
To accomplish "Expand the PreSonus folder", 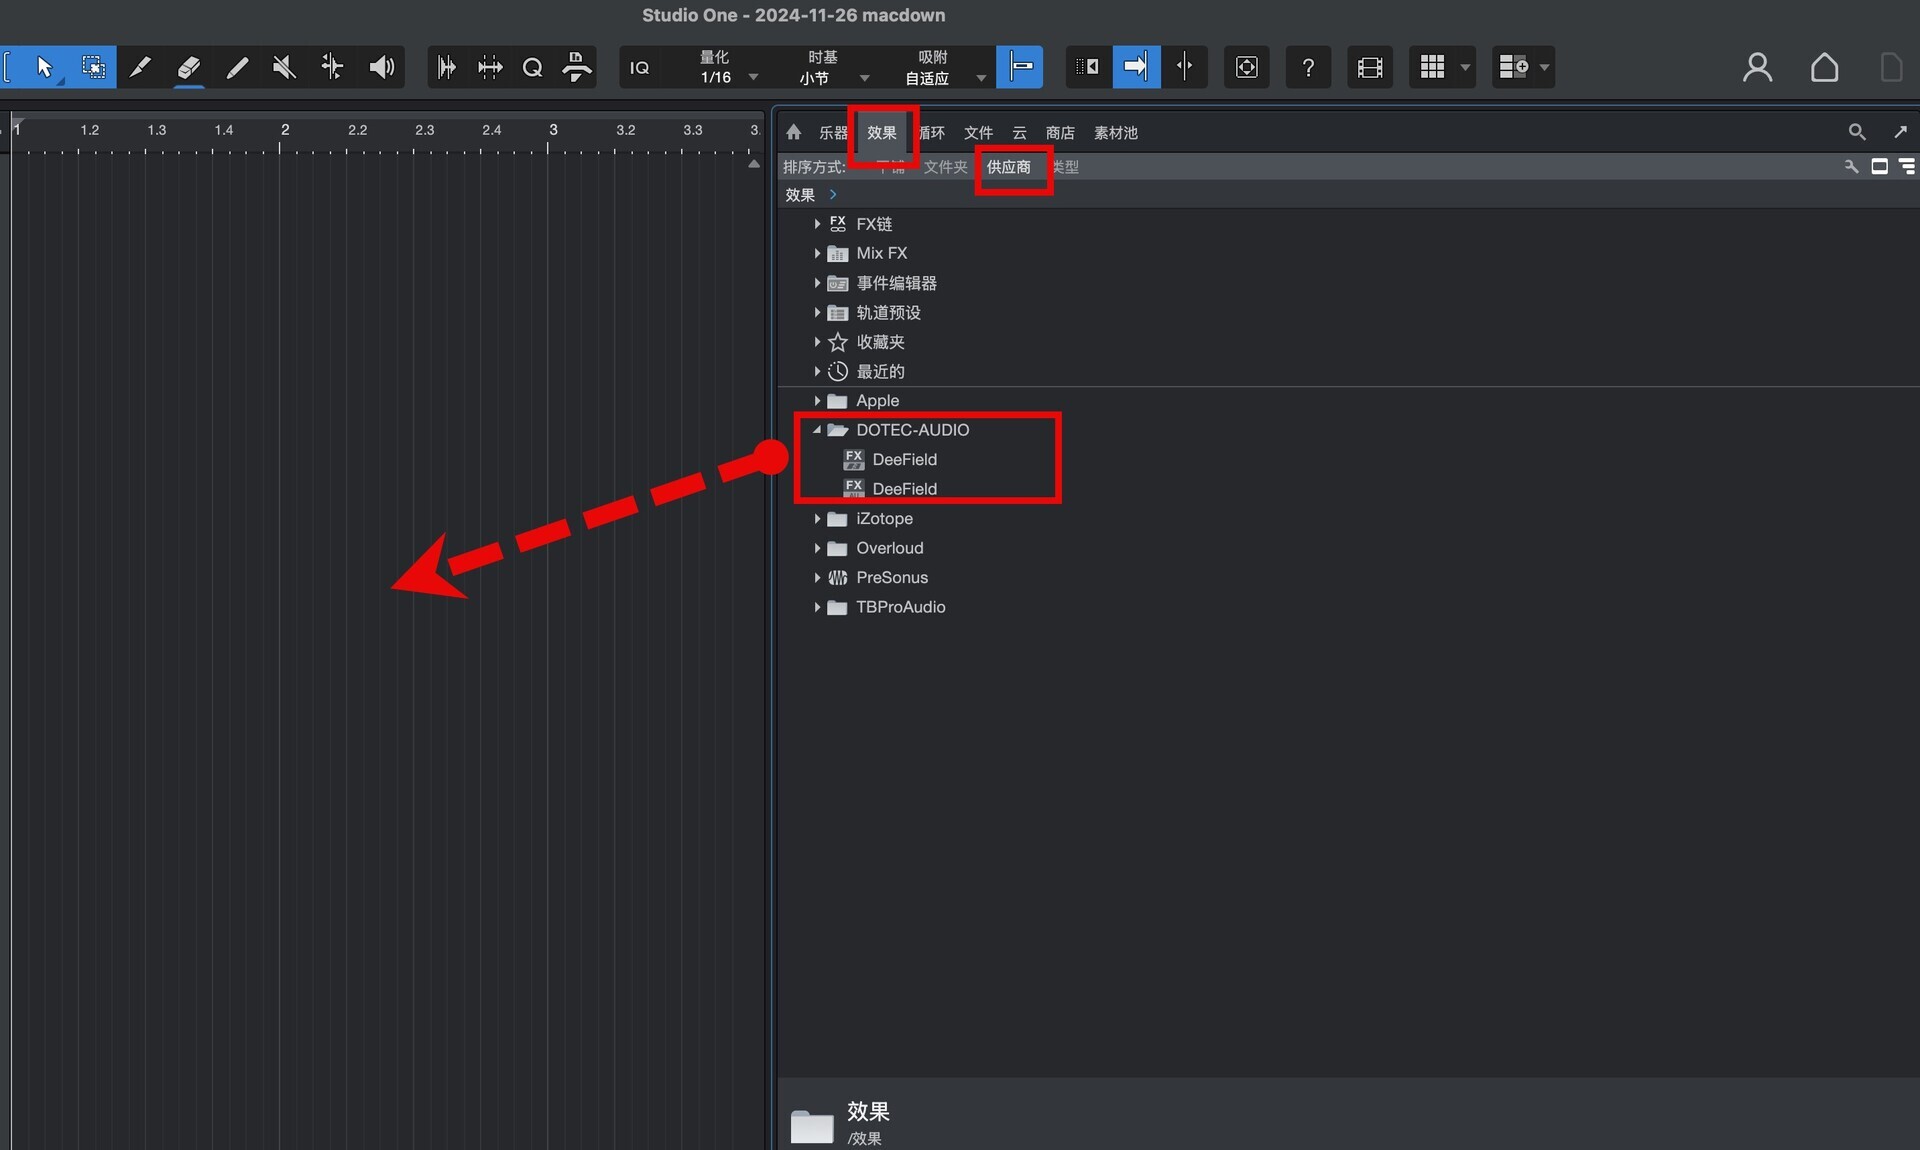I will [x=817, y=578].
